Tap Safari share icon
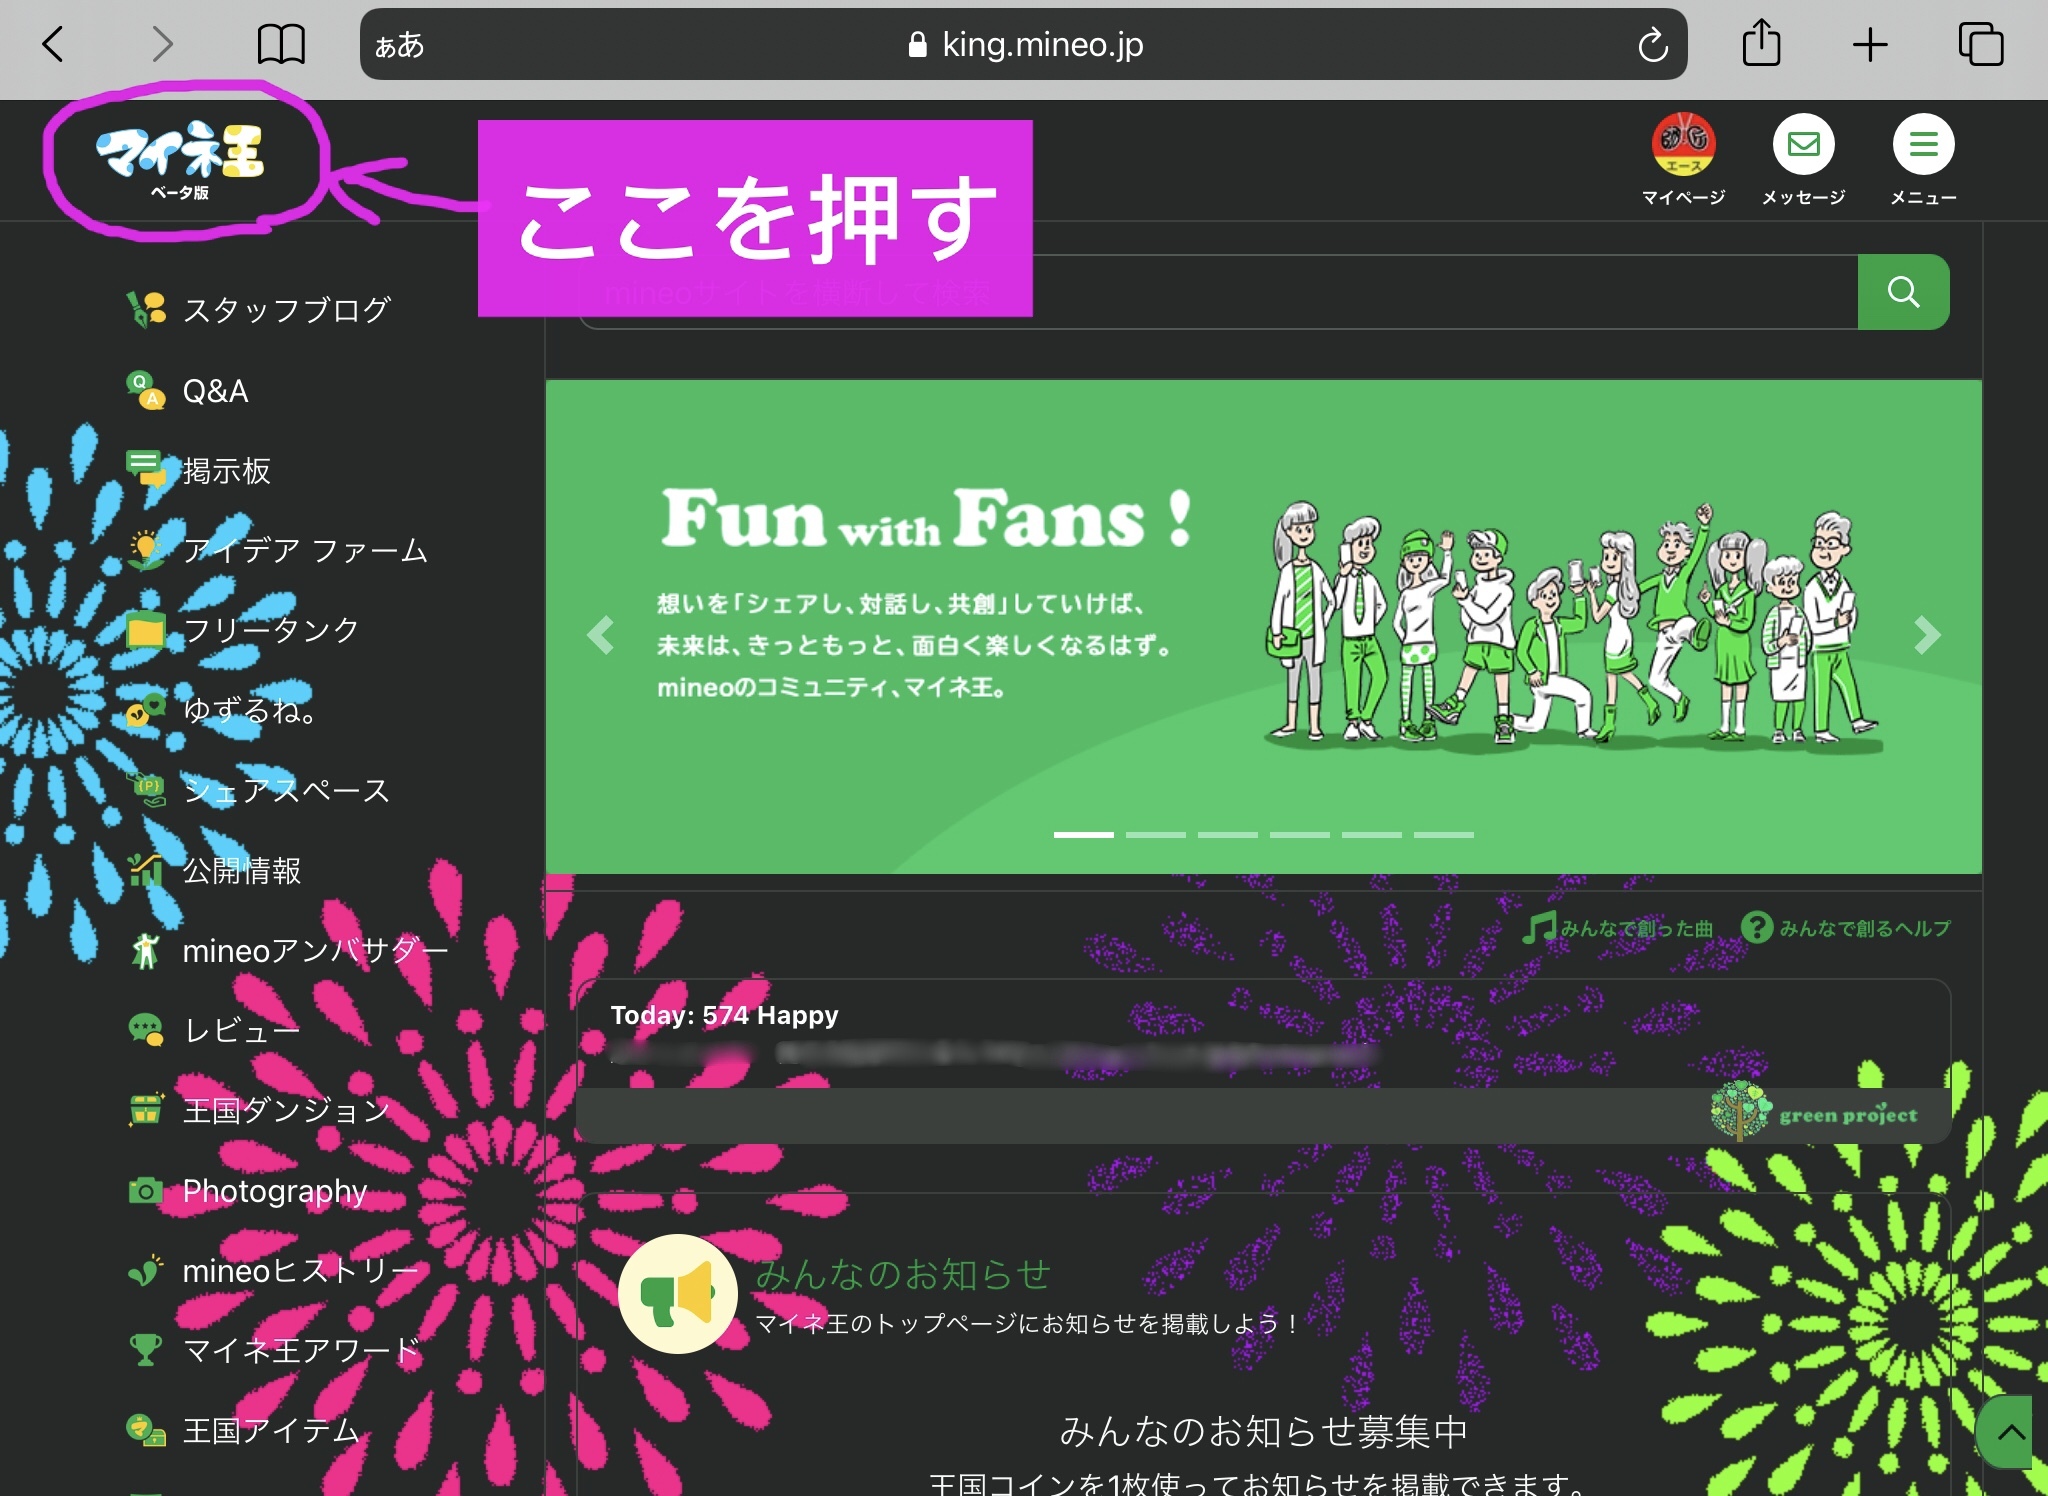The width and height of the screenshot is (2048, 1496). (1761, 45)
